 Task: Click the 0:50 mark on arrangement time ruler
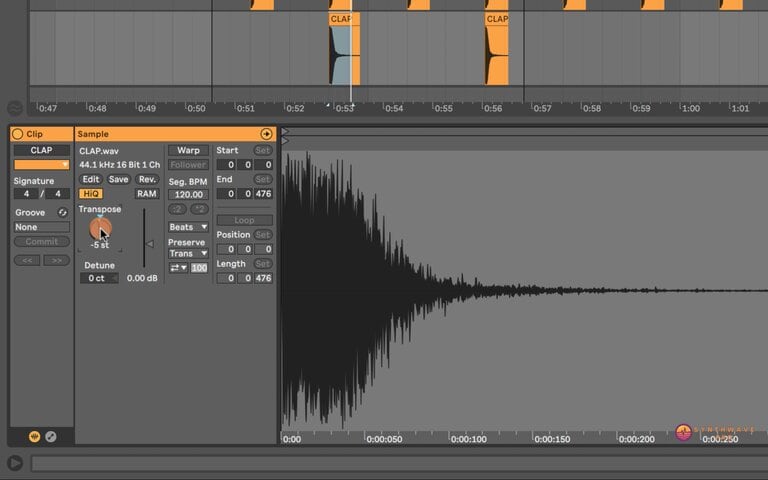coord(196,108)
